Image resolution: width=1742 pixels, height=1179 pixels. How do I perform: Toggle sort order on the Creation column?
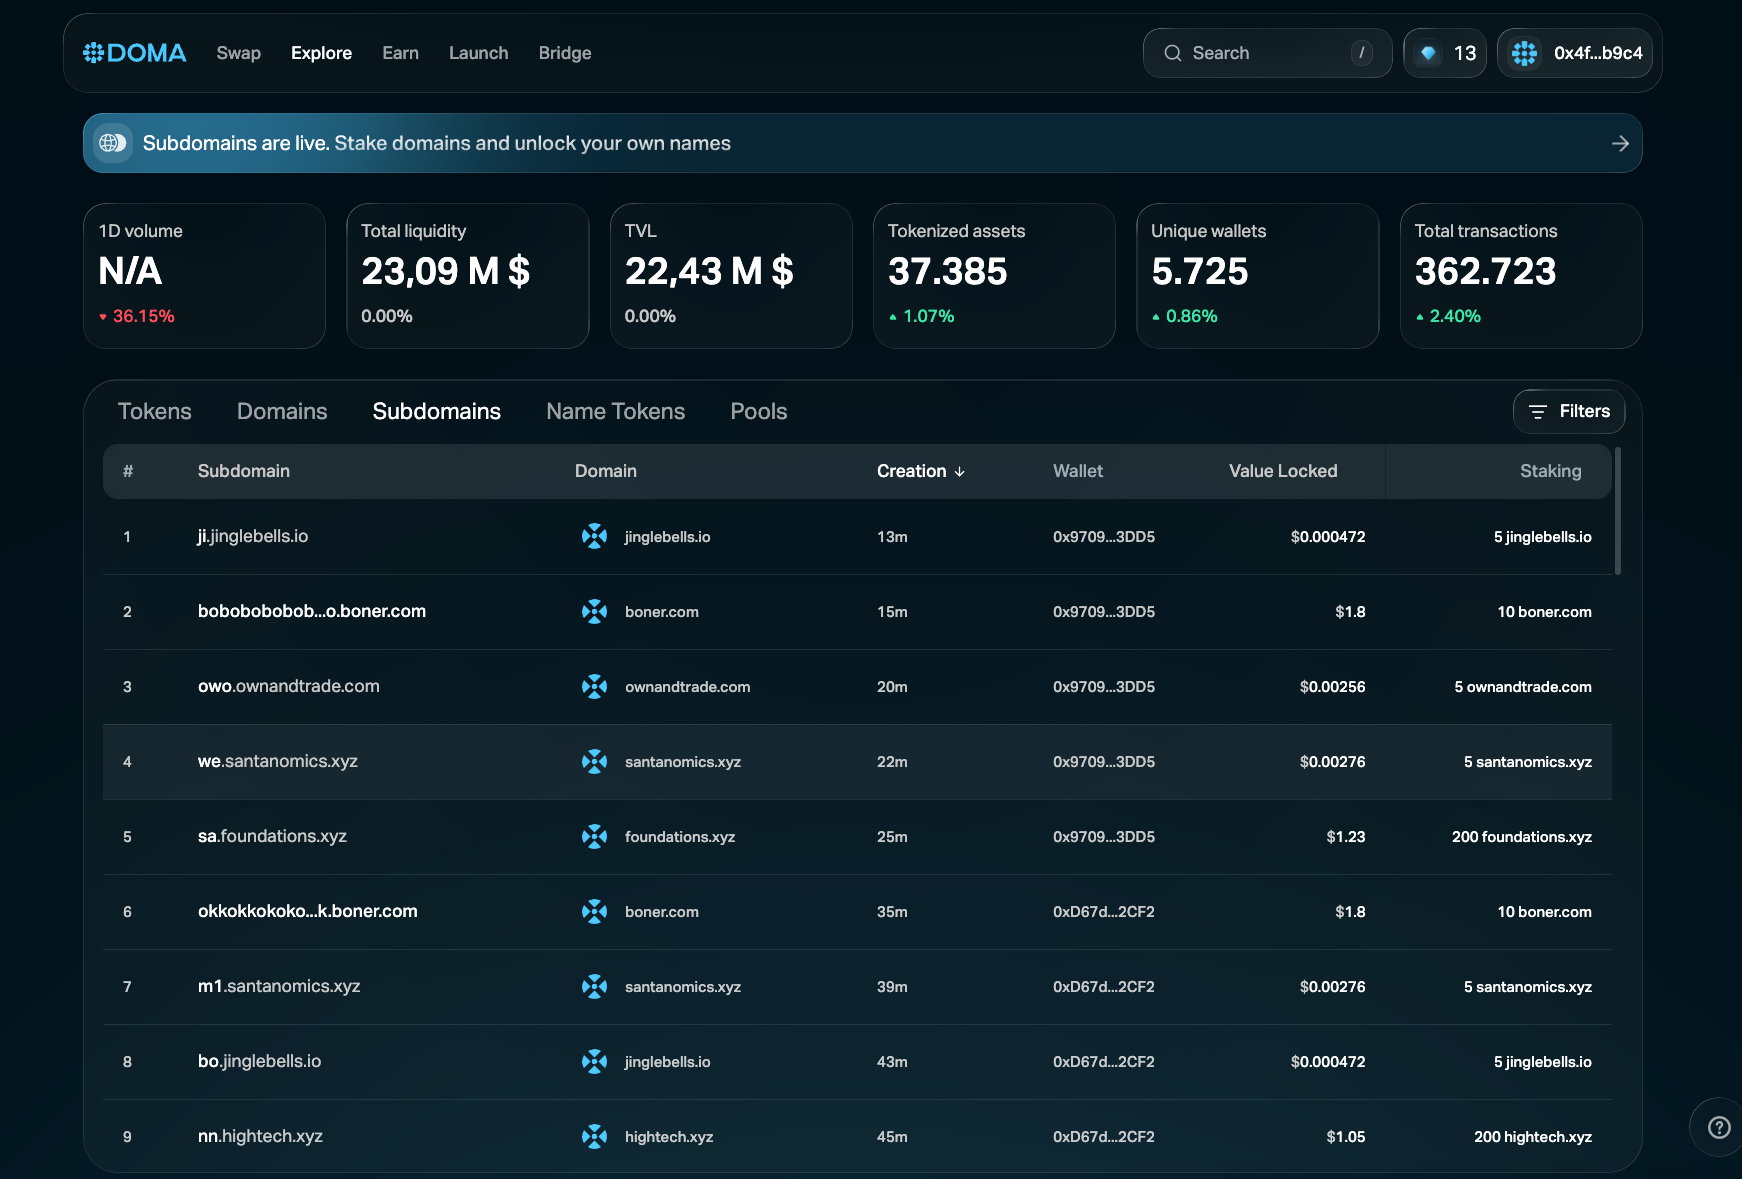click(920, 471)
